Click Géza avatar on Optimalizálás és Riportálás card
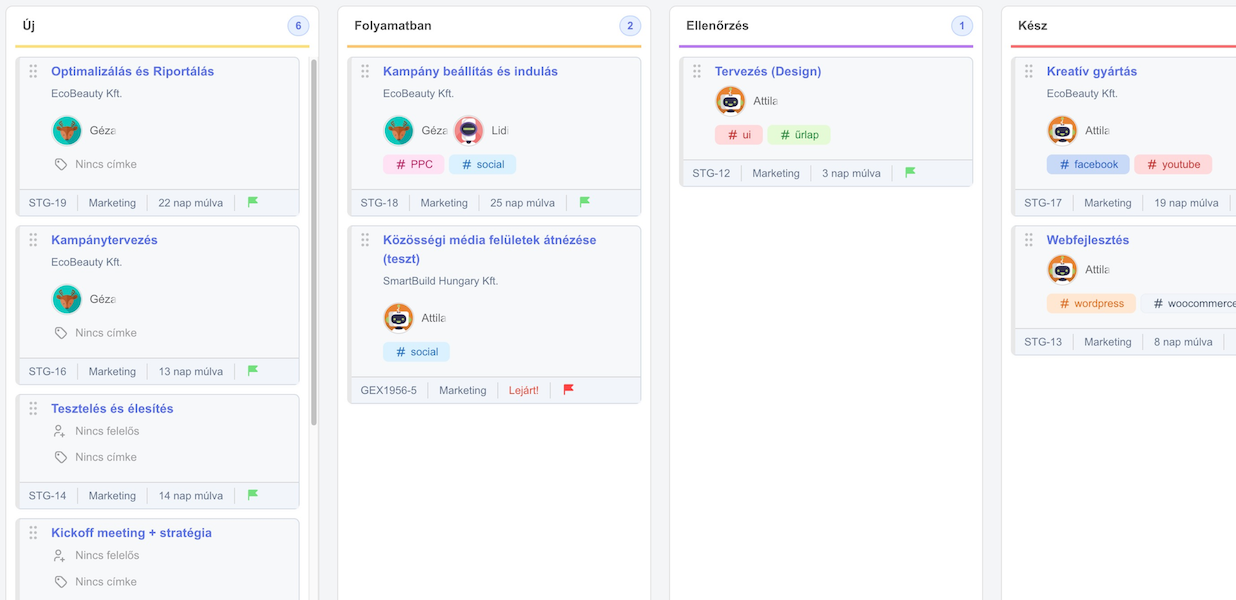 (67, 131)
